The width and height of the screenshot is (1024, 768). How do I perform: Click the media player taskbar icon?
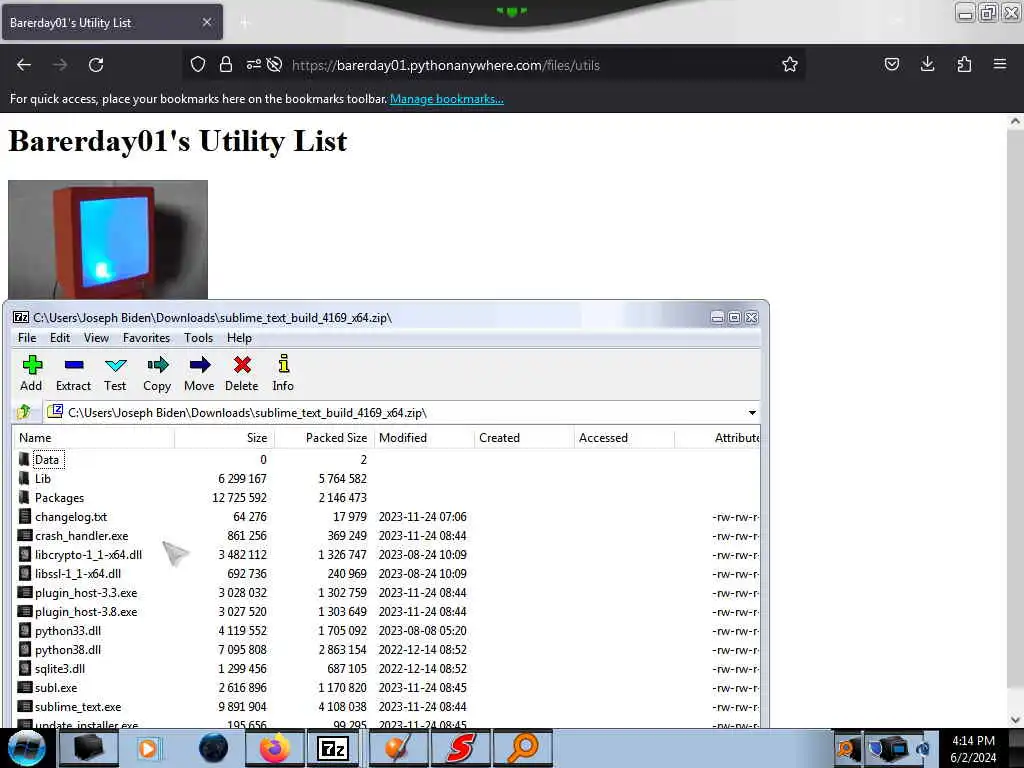point(148,748)
